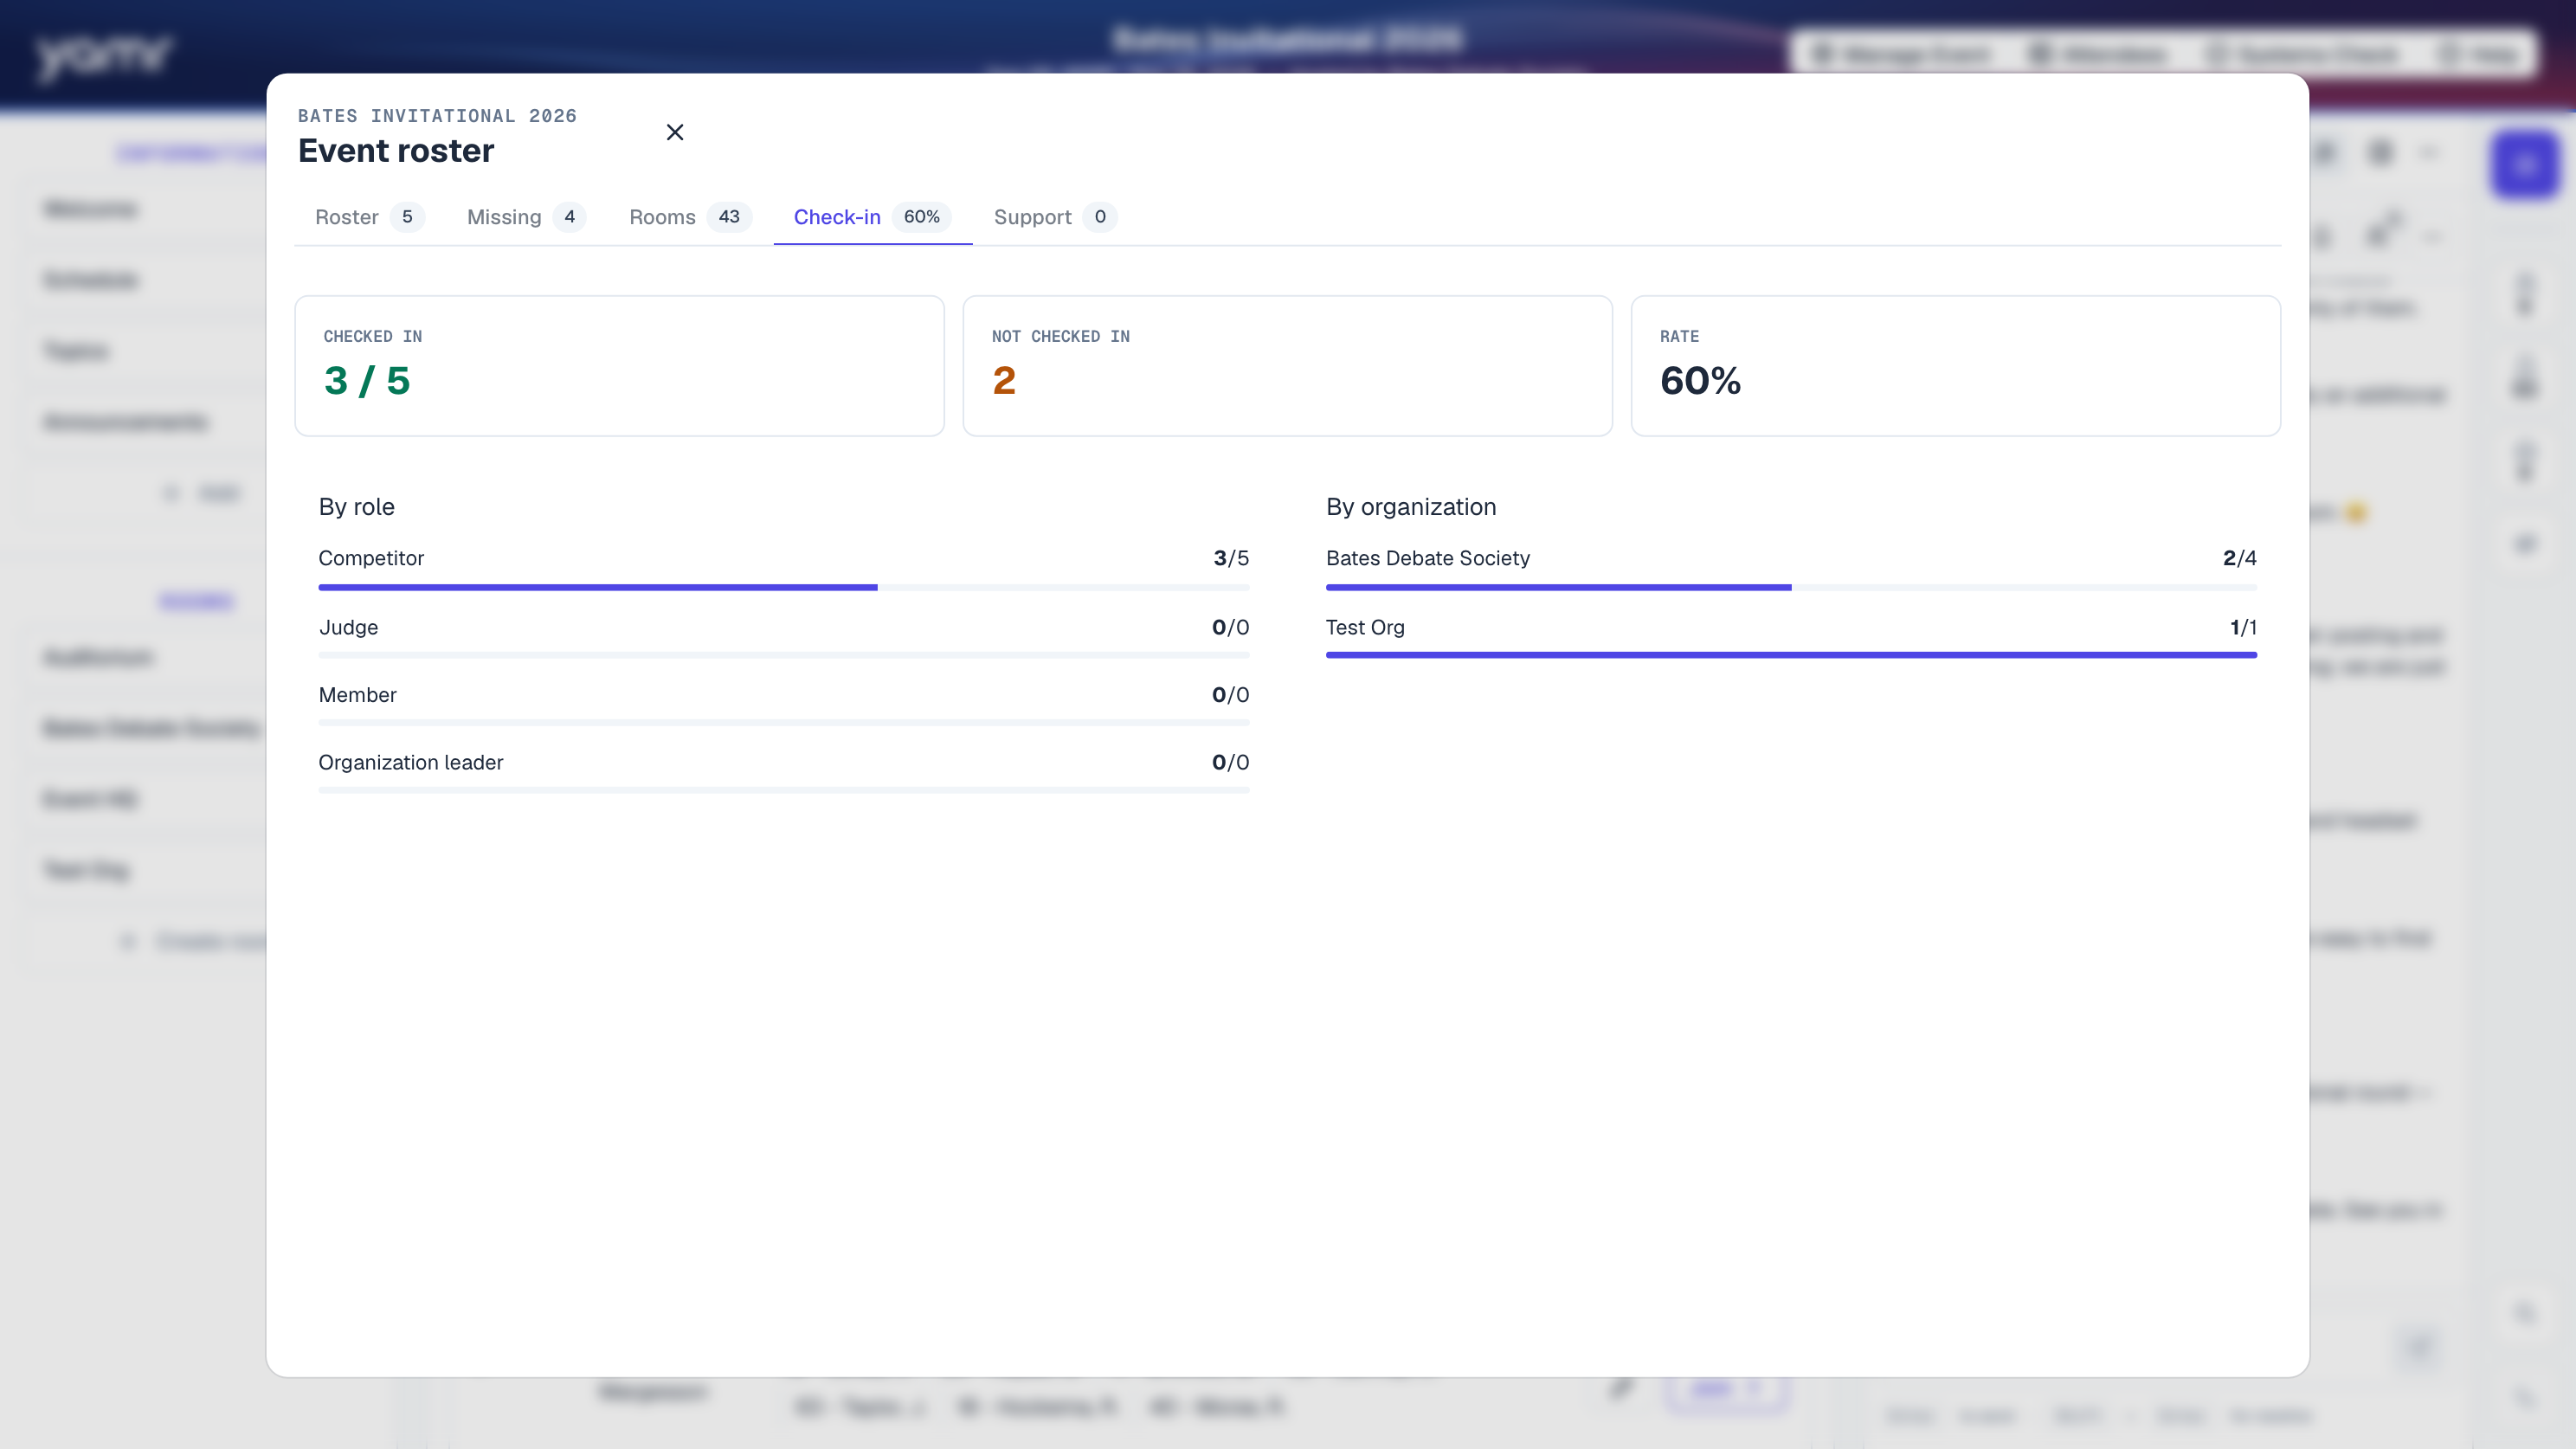Click the Test Org organization label
Screen dimensions: 2576x1449
1365,627
